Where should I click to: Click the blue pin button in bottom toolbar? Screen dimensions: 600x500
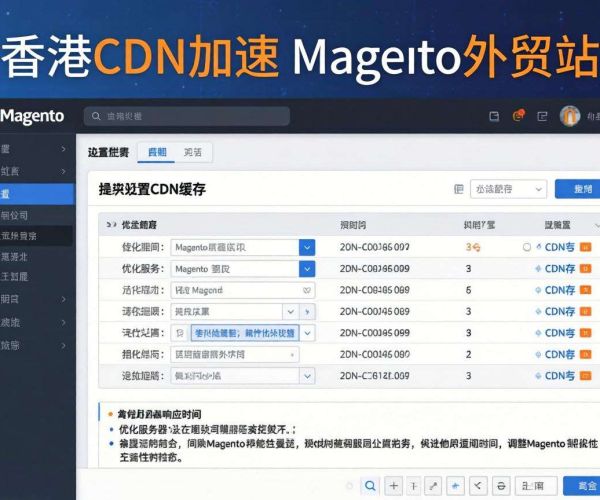[455, 486]
